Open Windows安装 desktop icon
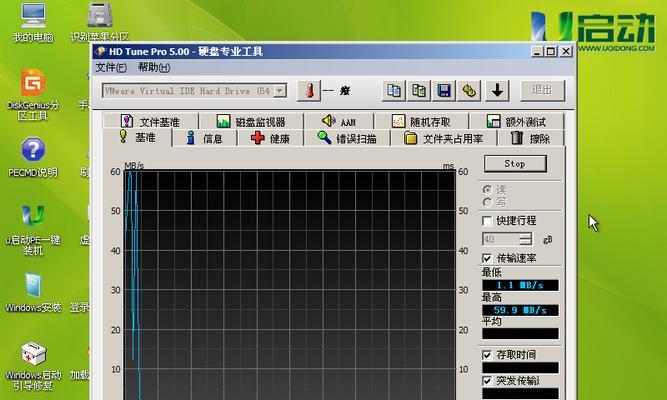The height and width of the screenshot is (400, 667). tap(33, 293)
